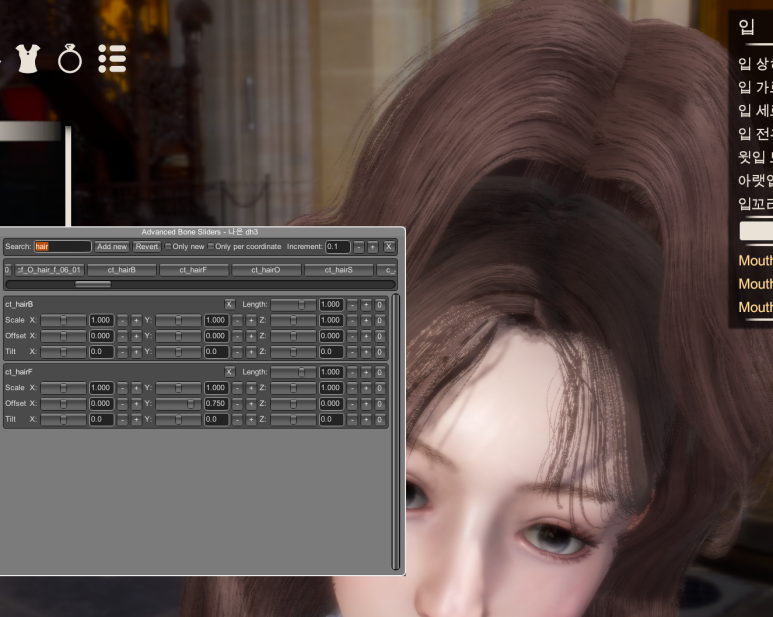
Task: Select the ct_hairO bone tab
Action: click(265, 270)
